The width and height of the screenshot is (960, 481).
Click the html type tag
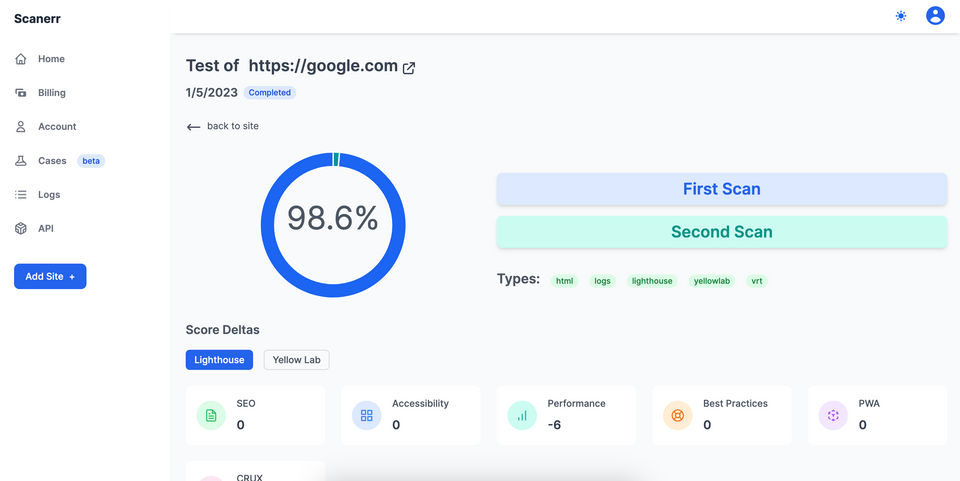point(564,281)
